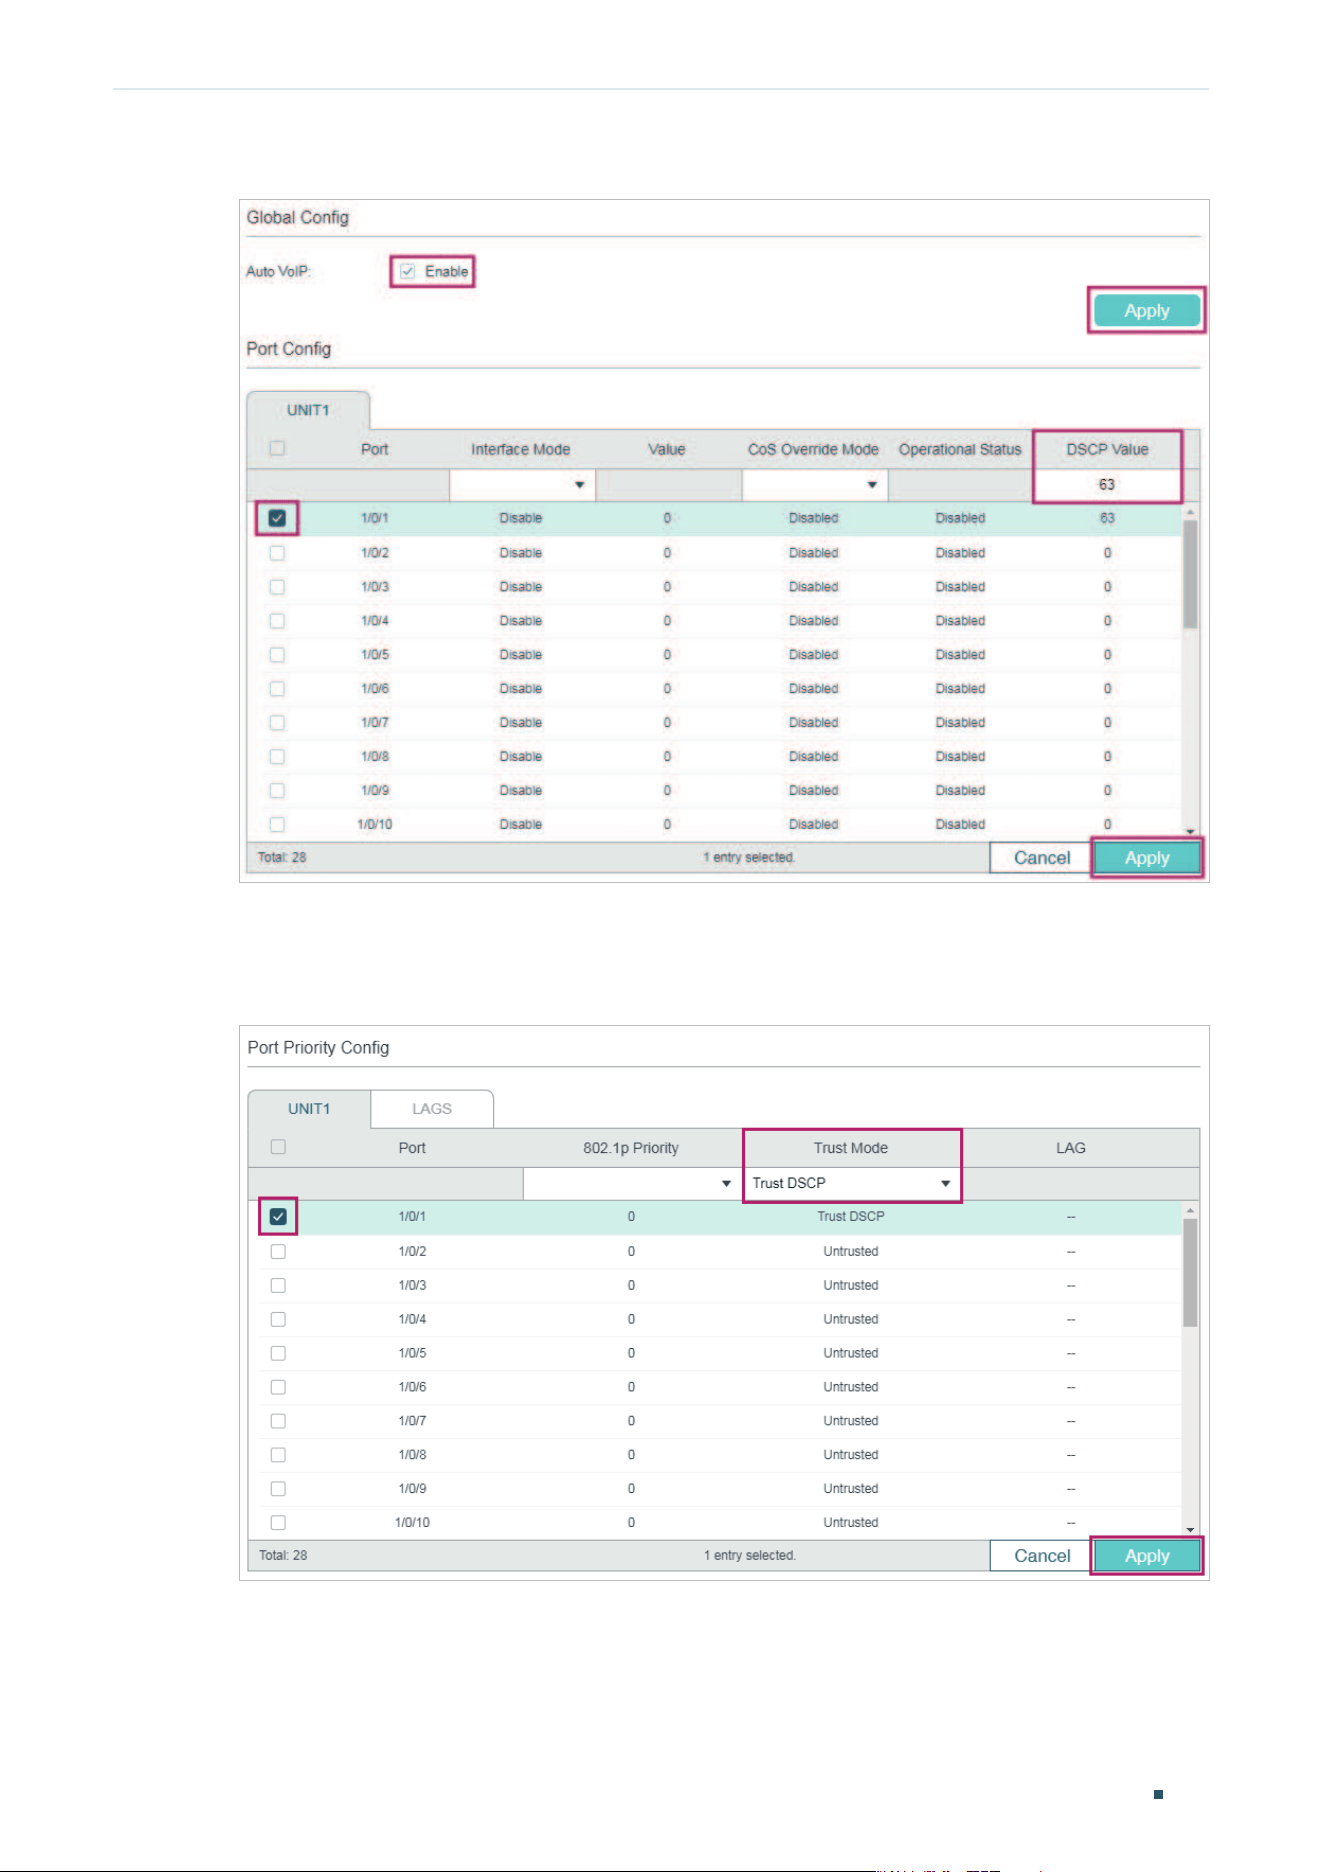
Task: Click the Trust Mode column header
Action: tap(851, 1148)
